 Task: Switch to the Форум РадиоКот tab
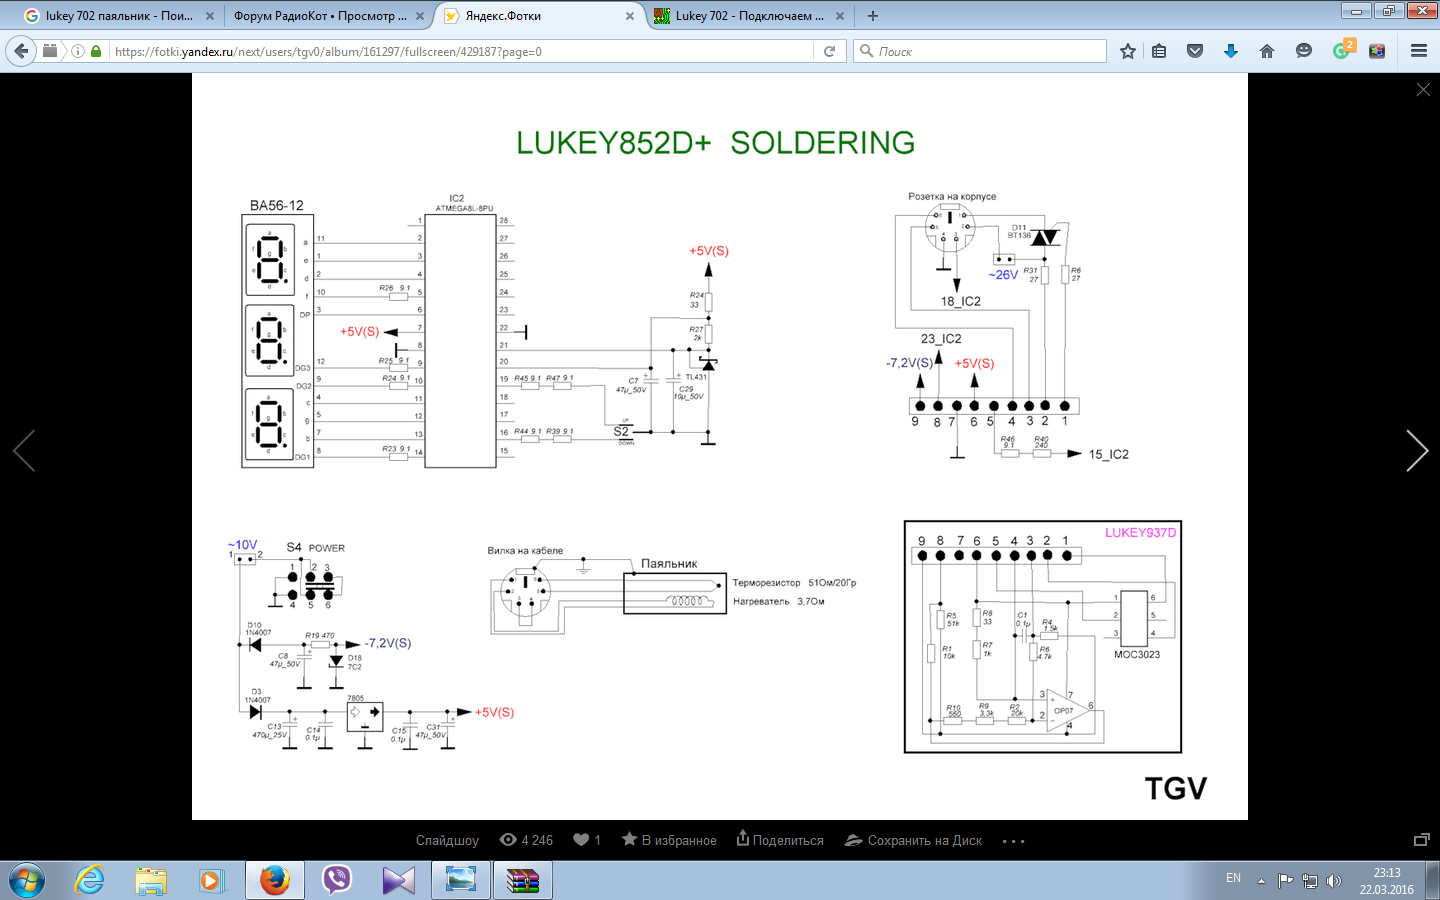pos(320,16)
